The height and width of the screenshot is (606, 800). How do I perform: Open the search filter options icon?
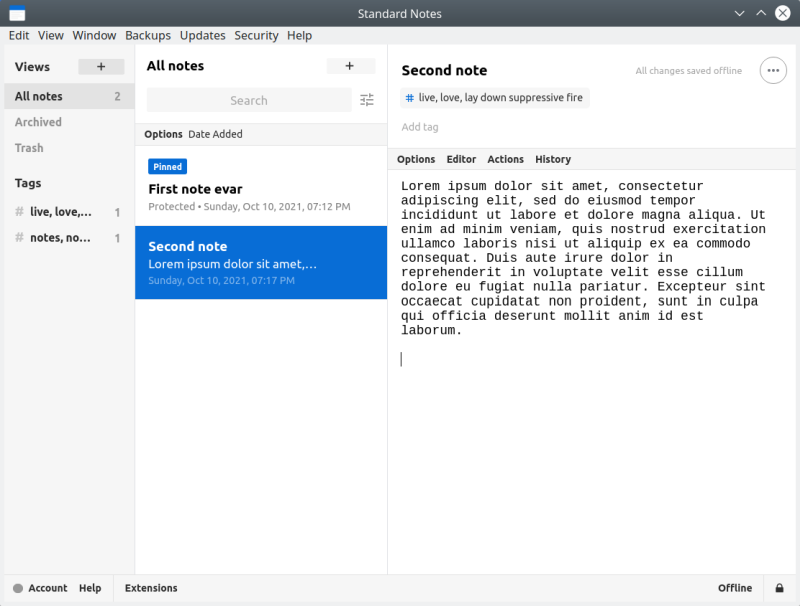click(x=366, y=100)
